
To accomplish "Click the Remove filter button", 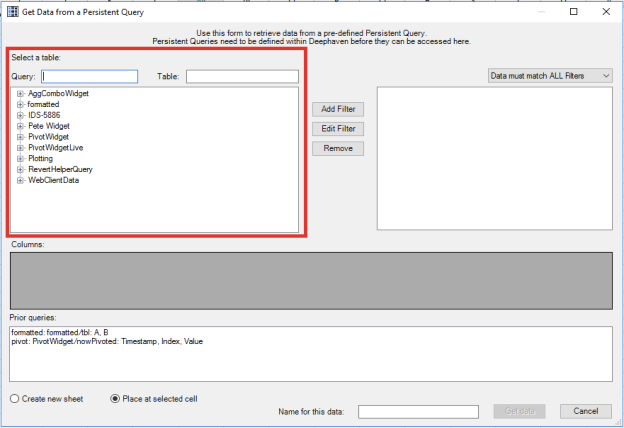I will 338,149.
